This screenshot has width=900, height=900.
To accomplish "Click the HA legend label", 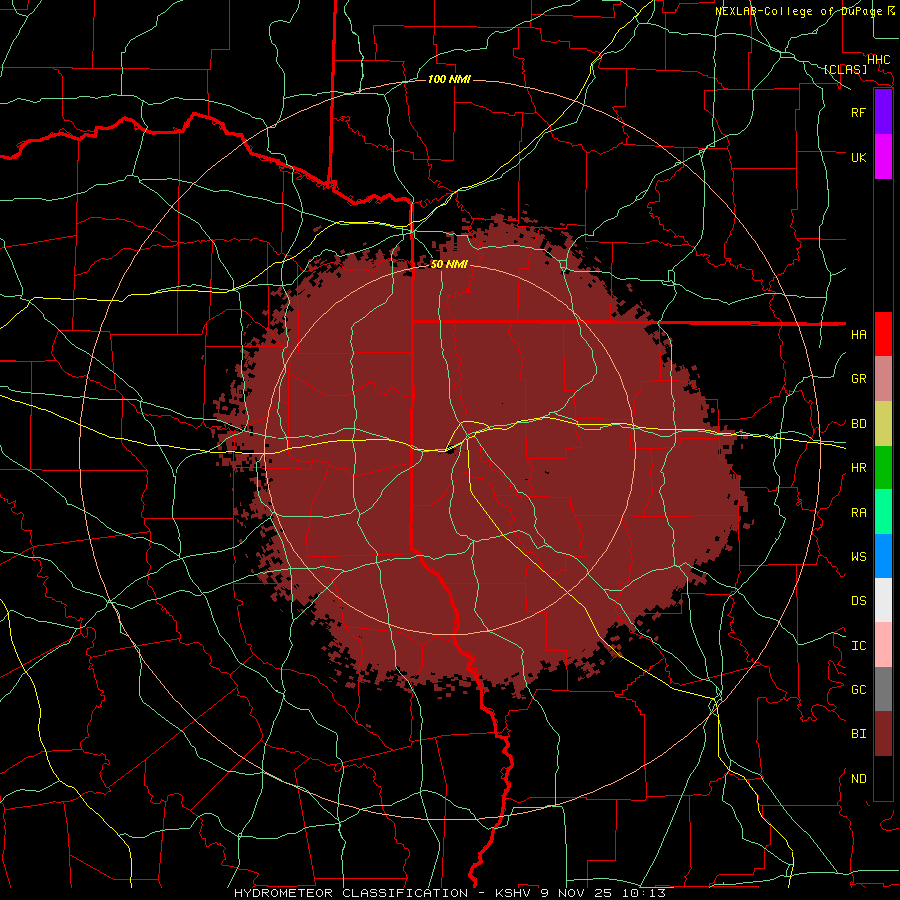I will 858,334.
